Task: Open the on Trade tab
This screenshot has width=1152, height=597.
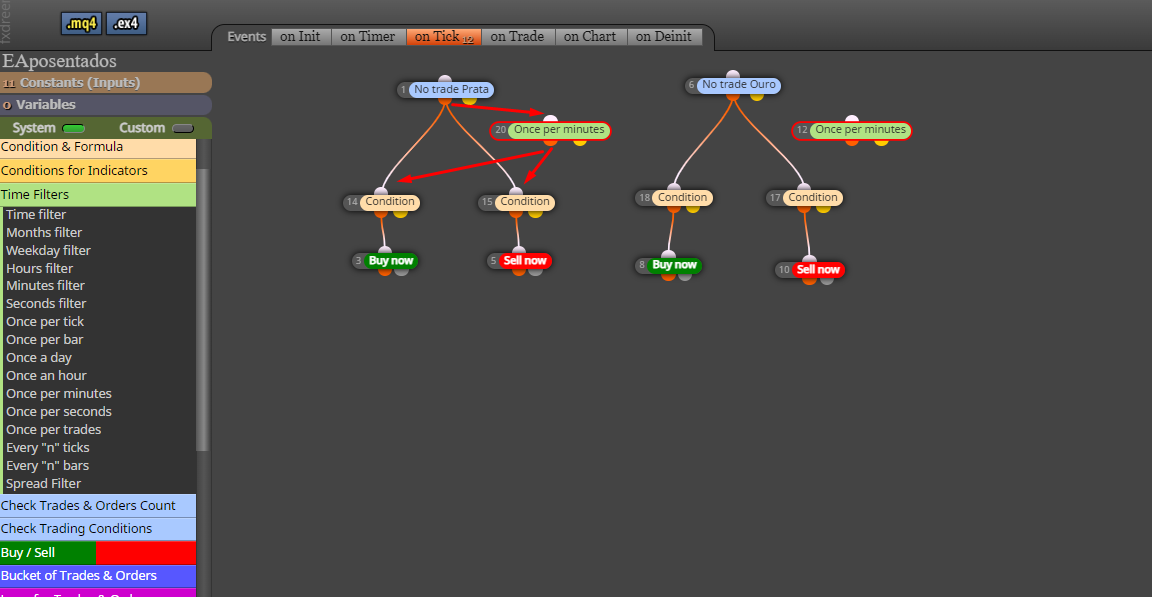Action: pyautogui.click(x=517, y=37)
